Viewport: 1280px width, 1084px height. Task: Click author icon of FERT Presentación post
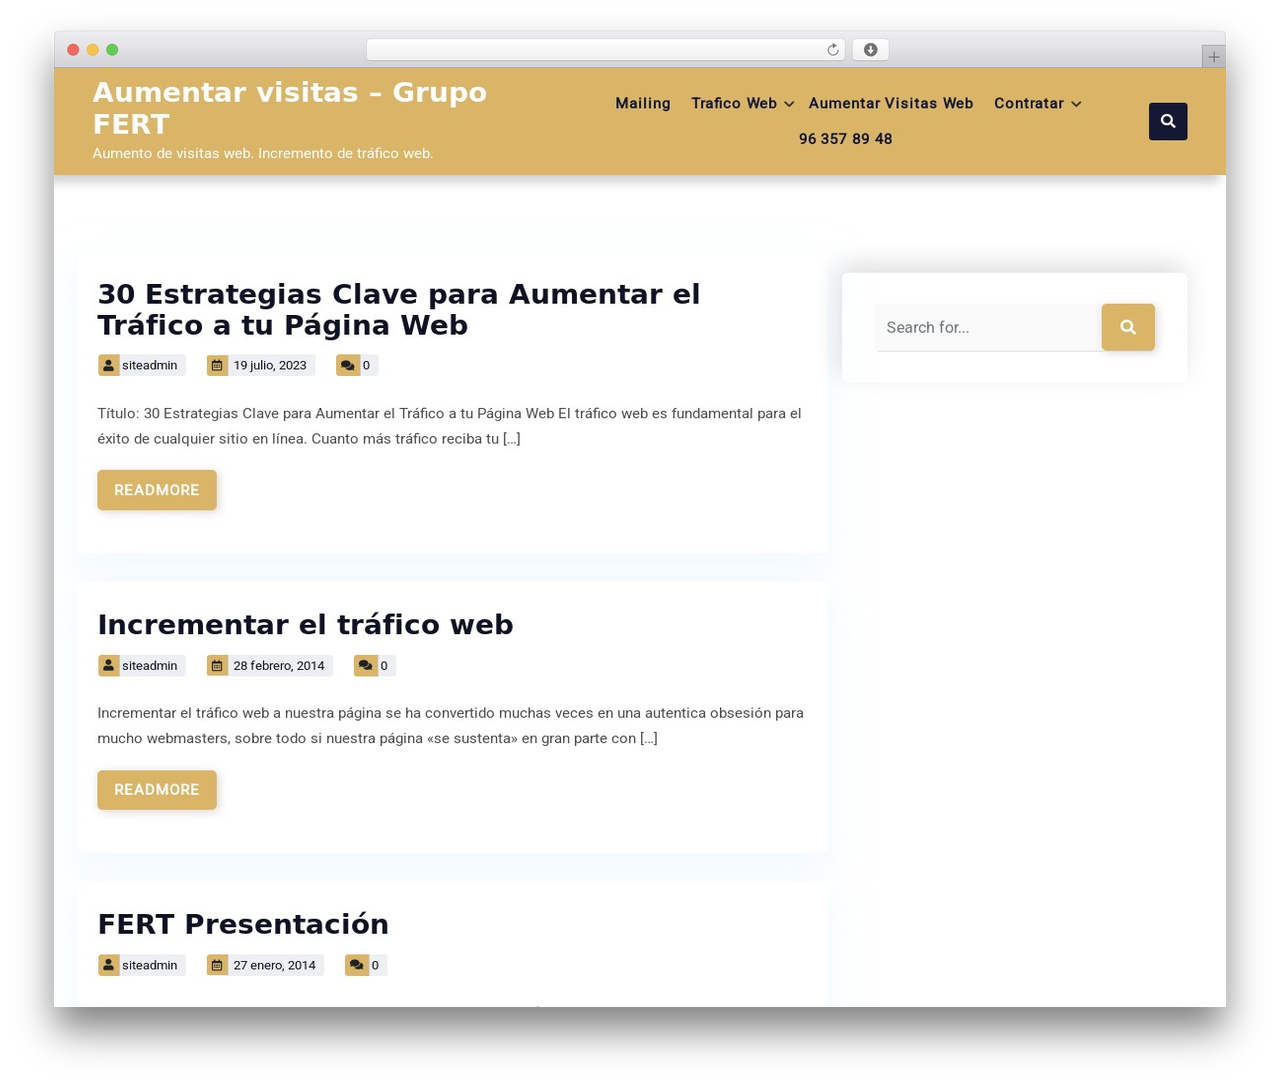click(x=109, y=965)
